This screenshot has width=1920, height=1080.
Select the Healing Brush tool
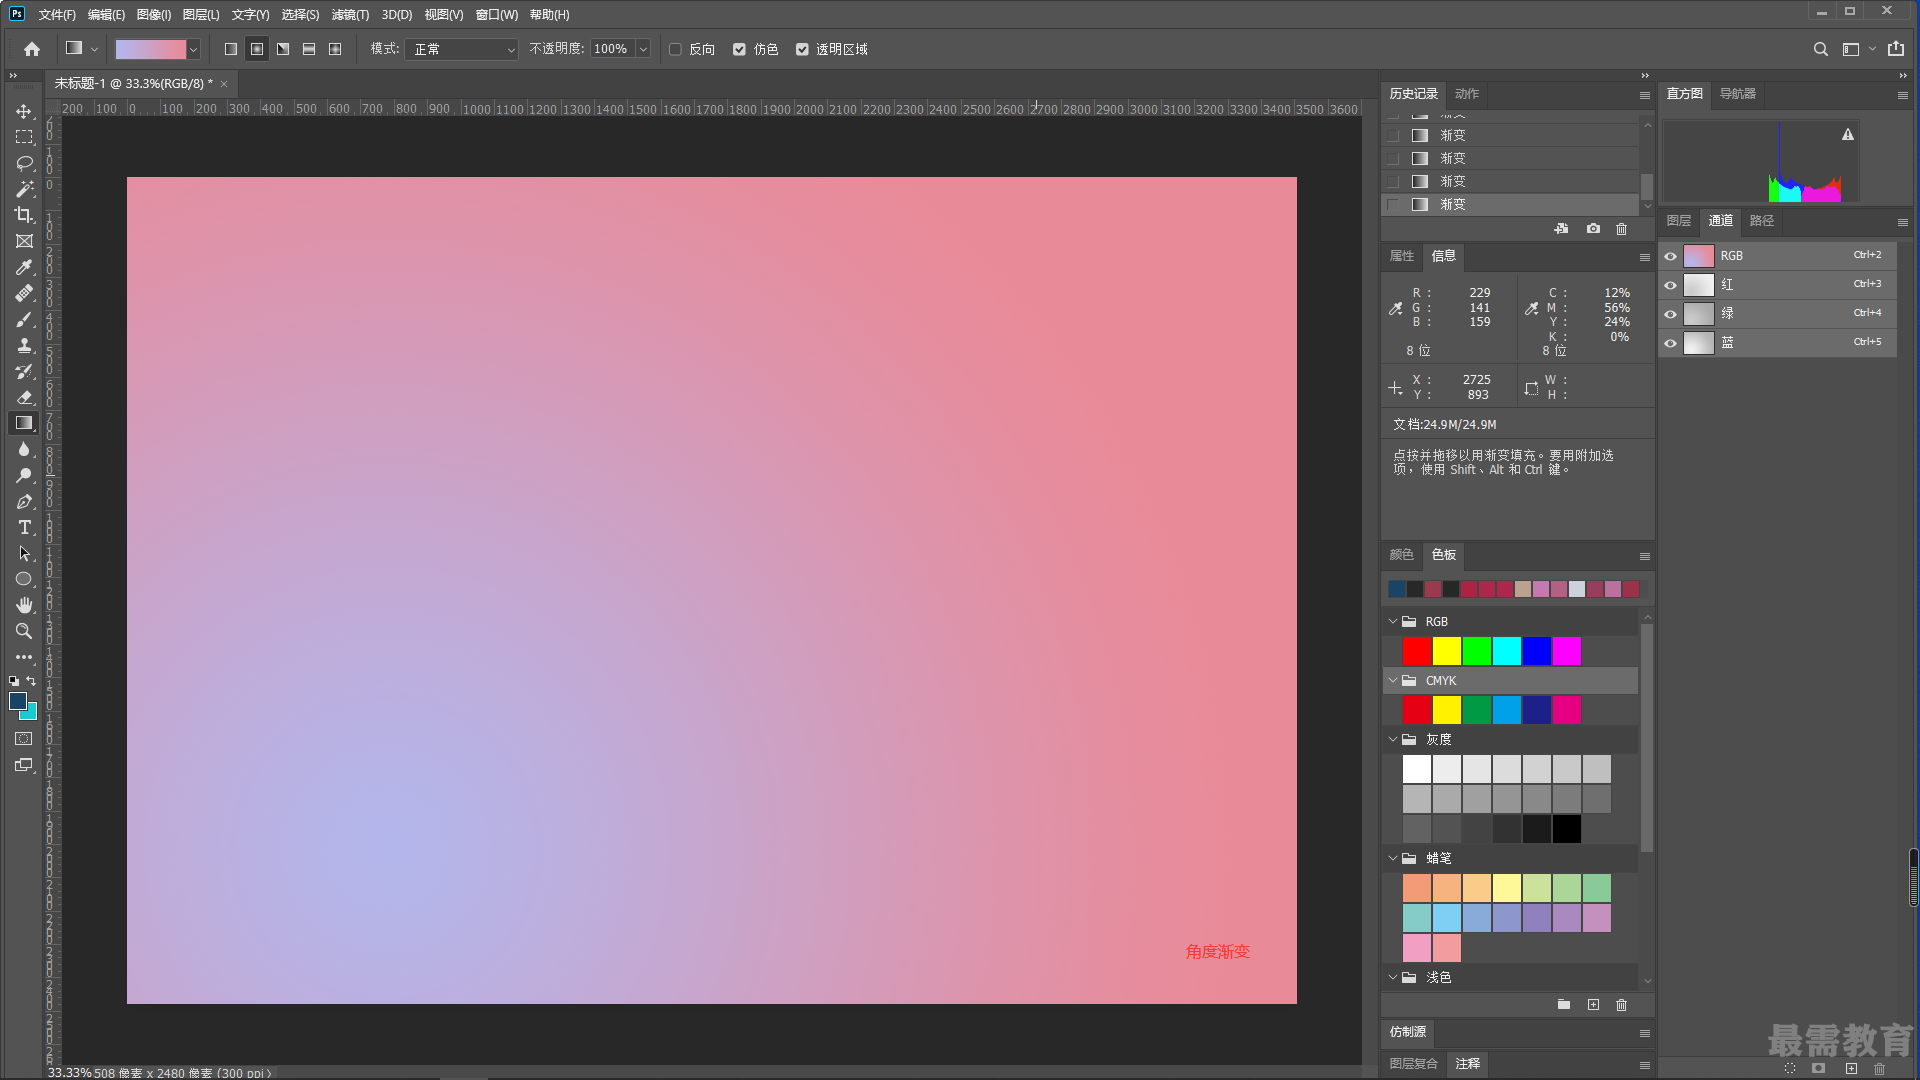tap(24, 293)
